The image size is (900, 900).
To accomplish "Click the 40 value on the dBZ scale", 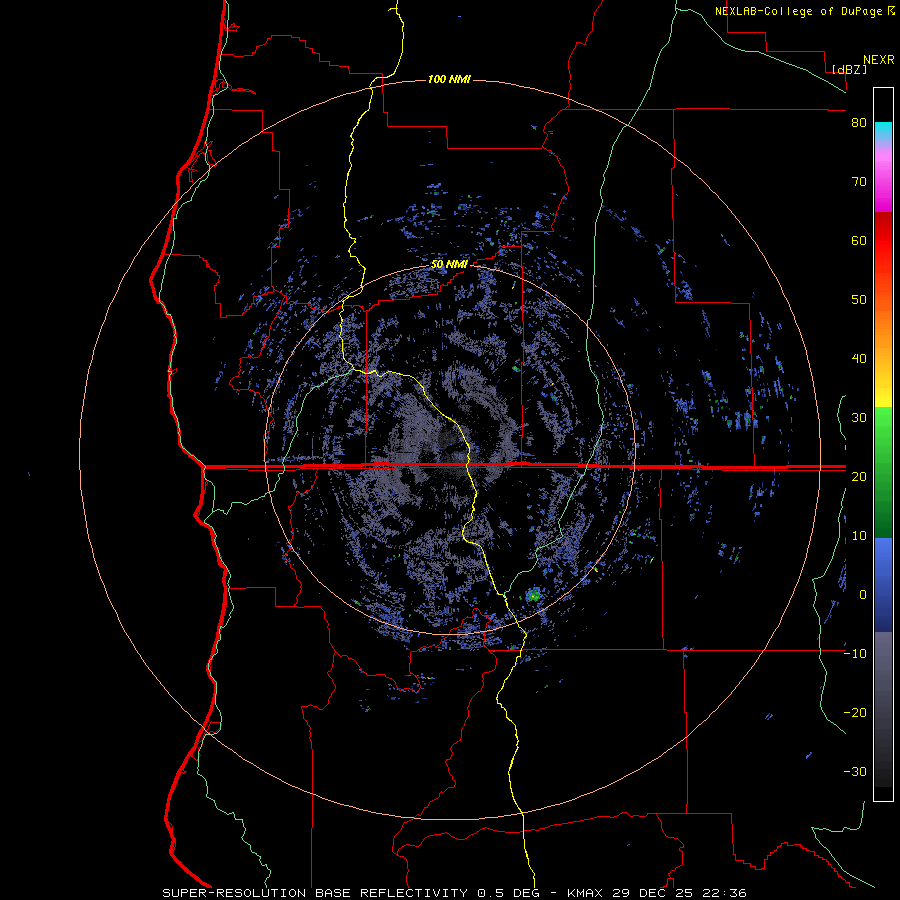I will point(859,359).
